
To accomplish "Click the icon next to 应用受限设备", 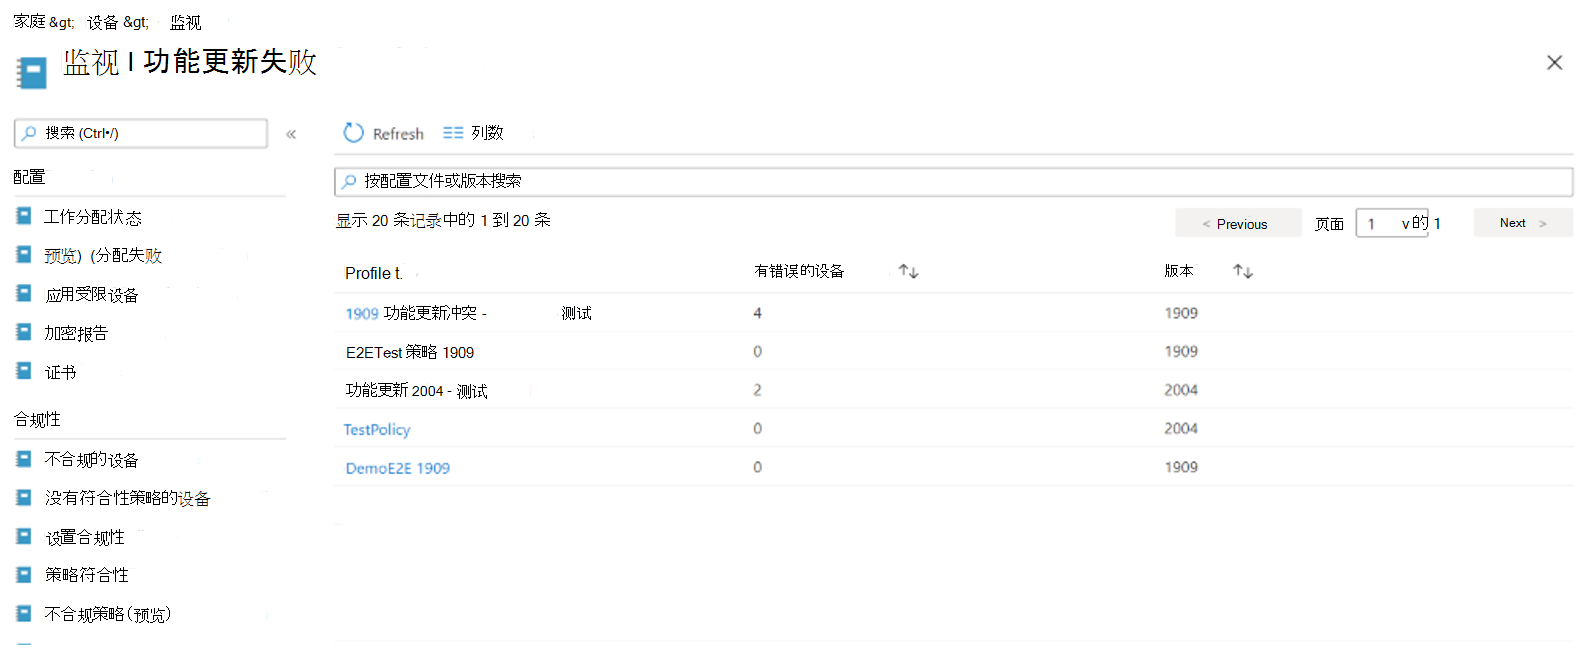I will click(24, 293).
